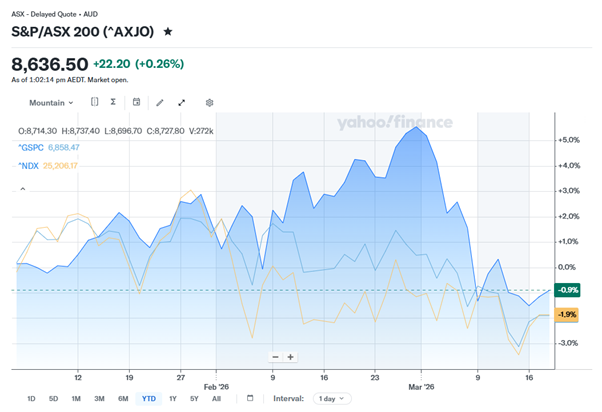602x412 pixels.
Task: Open the events calendar icon in toolbar
Action: coord(136,102)
